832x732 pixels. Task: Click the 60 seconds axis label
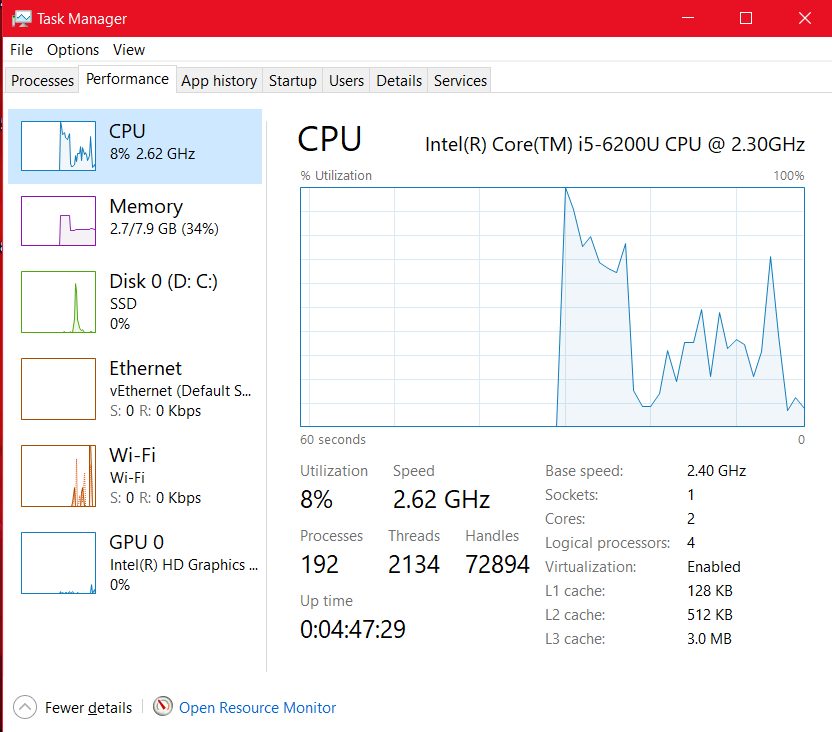point(333,440)
